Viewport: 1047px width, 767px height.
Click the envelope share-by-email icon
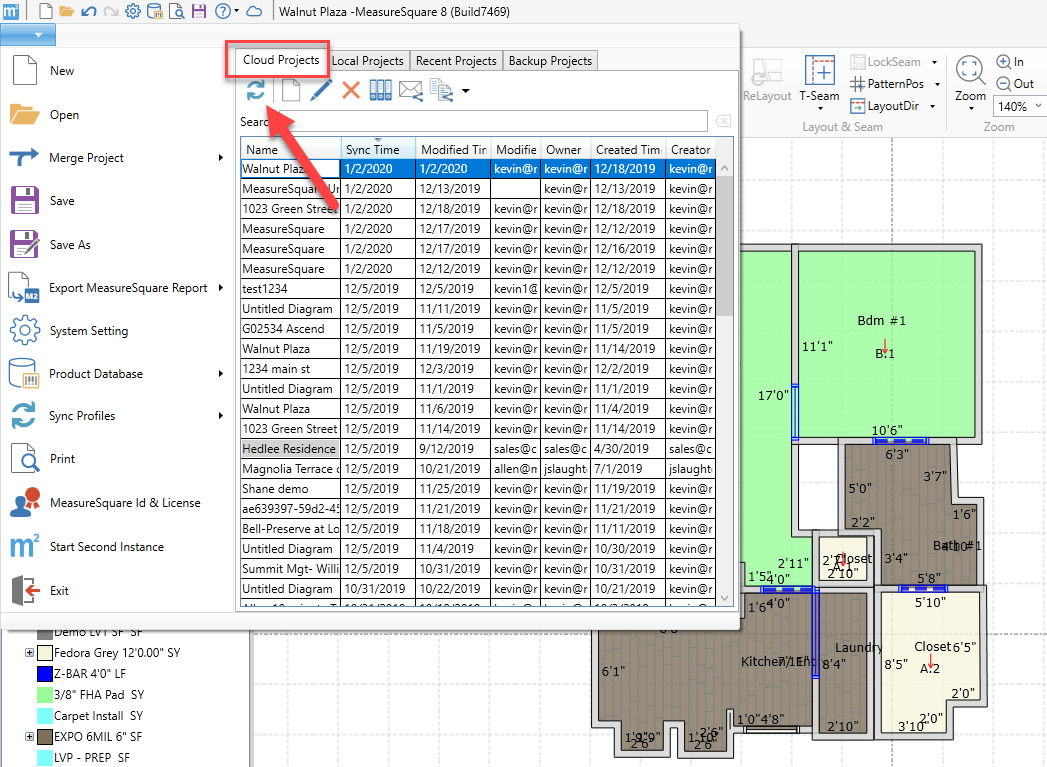410,91
